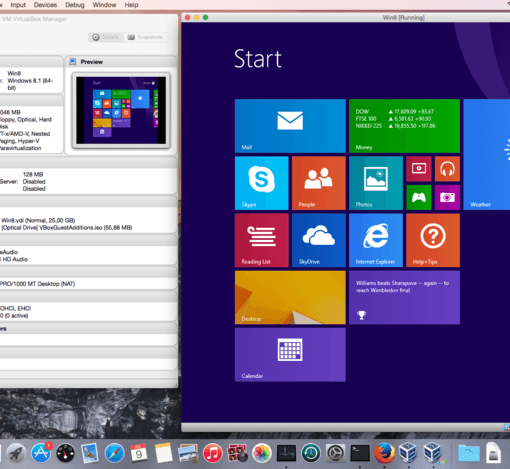Viewport: 510px width, 469px height.
Task: Open Activity Monitor from the Dock
Action: click(x=286, y=453)
